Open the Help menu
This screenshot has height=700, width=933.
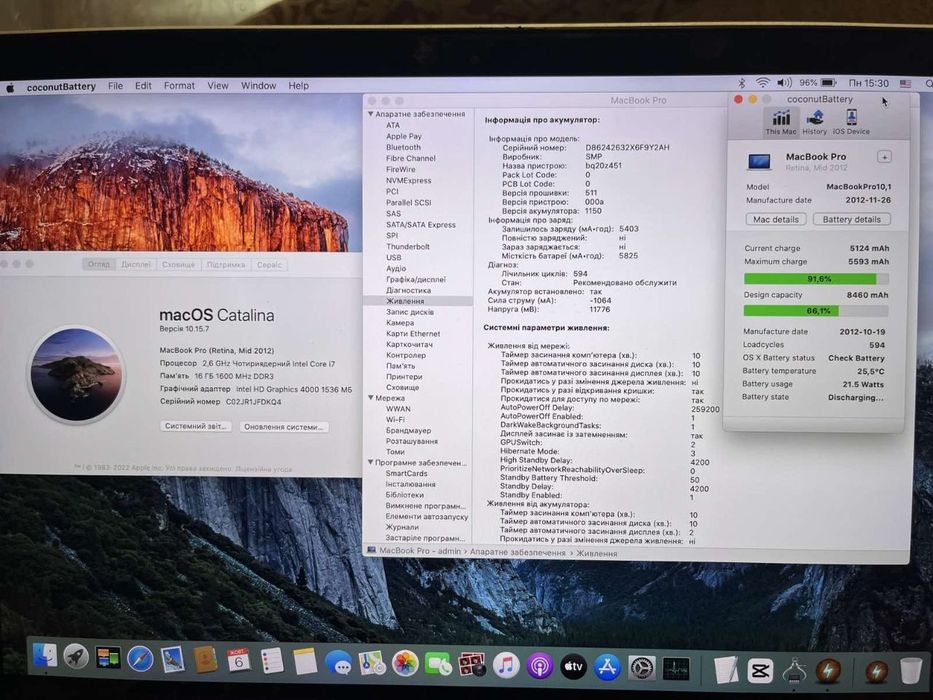coord(299,86)
